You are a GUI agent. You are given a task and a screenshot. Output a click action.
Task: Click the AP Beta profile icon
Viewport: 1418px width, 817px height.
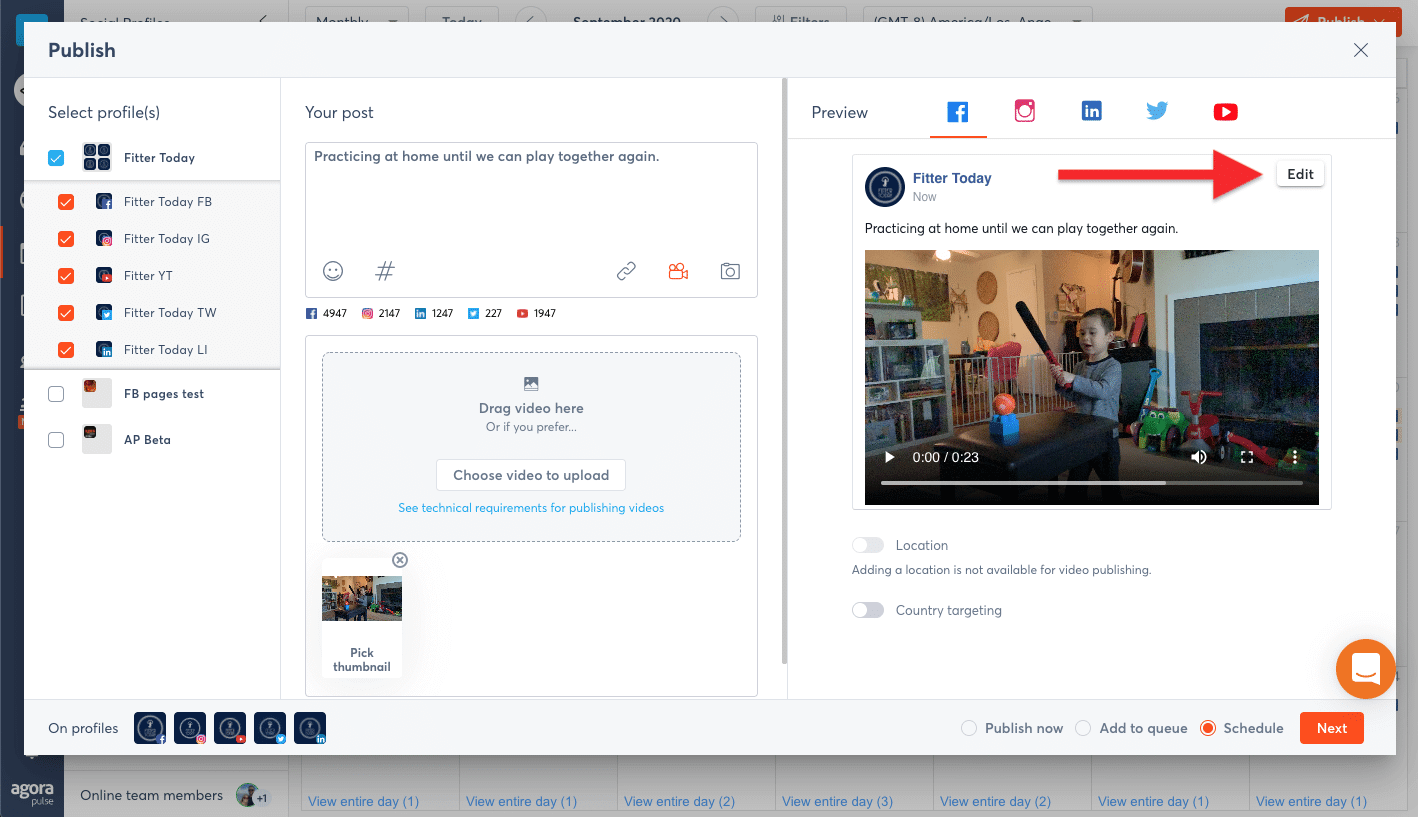coord(97,440)
